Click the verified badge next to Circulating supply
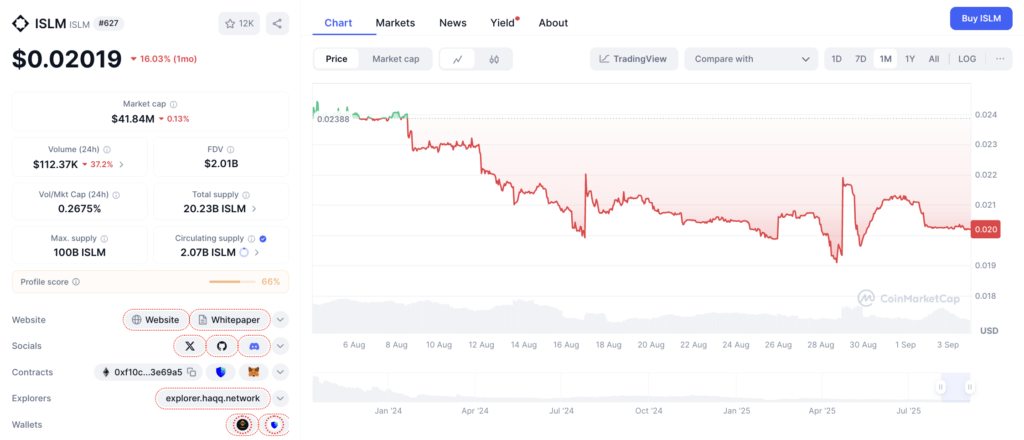Image resolution: width=1024 pixels, height=440 pixels. [x=263, y=239]
